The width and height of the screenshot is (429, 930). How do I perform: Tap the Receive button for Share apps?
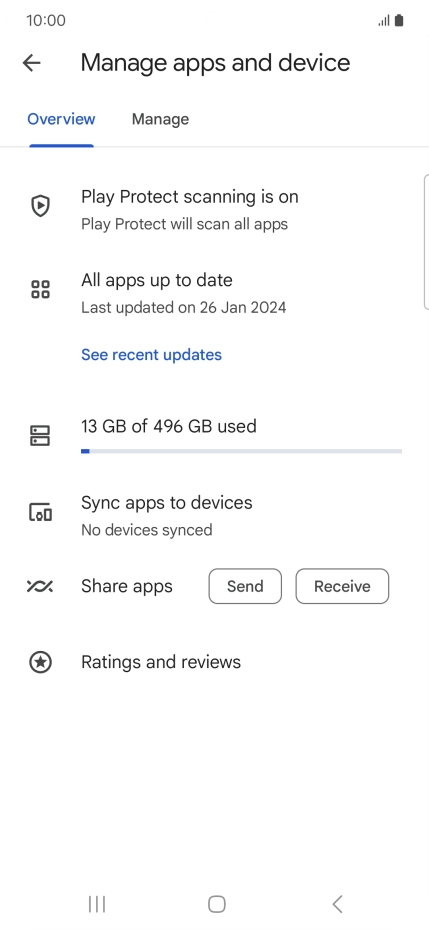pos(342,587)
